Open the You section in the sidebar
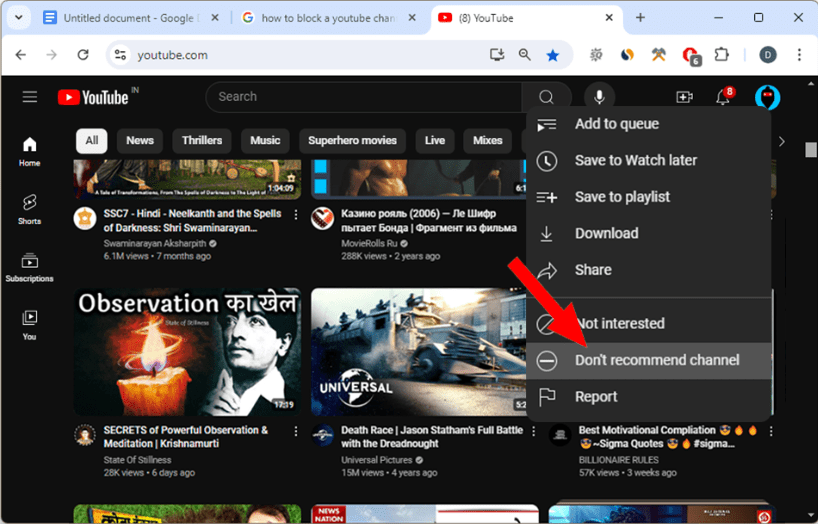Screen dimensions: 818x524 30,325
